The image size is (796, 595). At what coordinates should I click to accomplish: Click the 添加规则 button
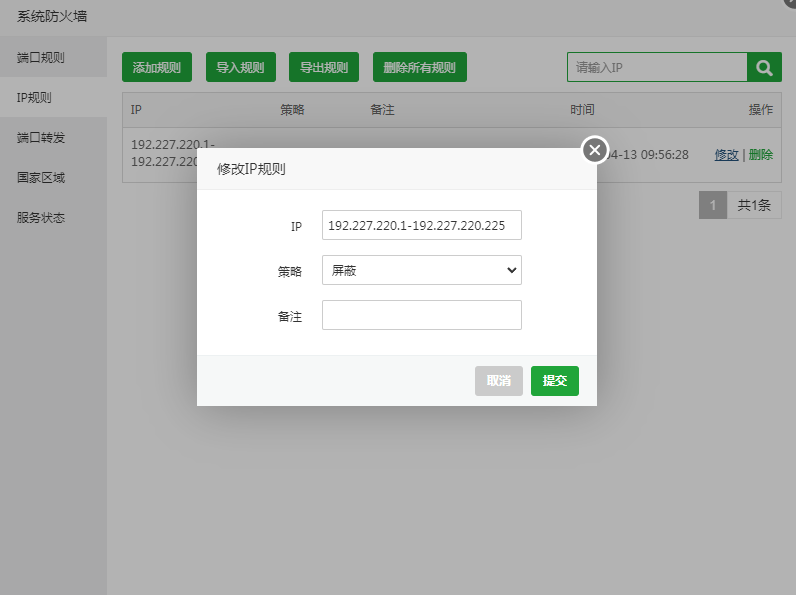coord(157,68)
